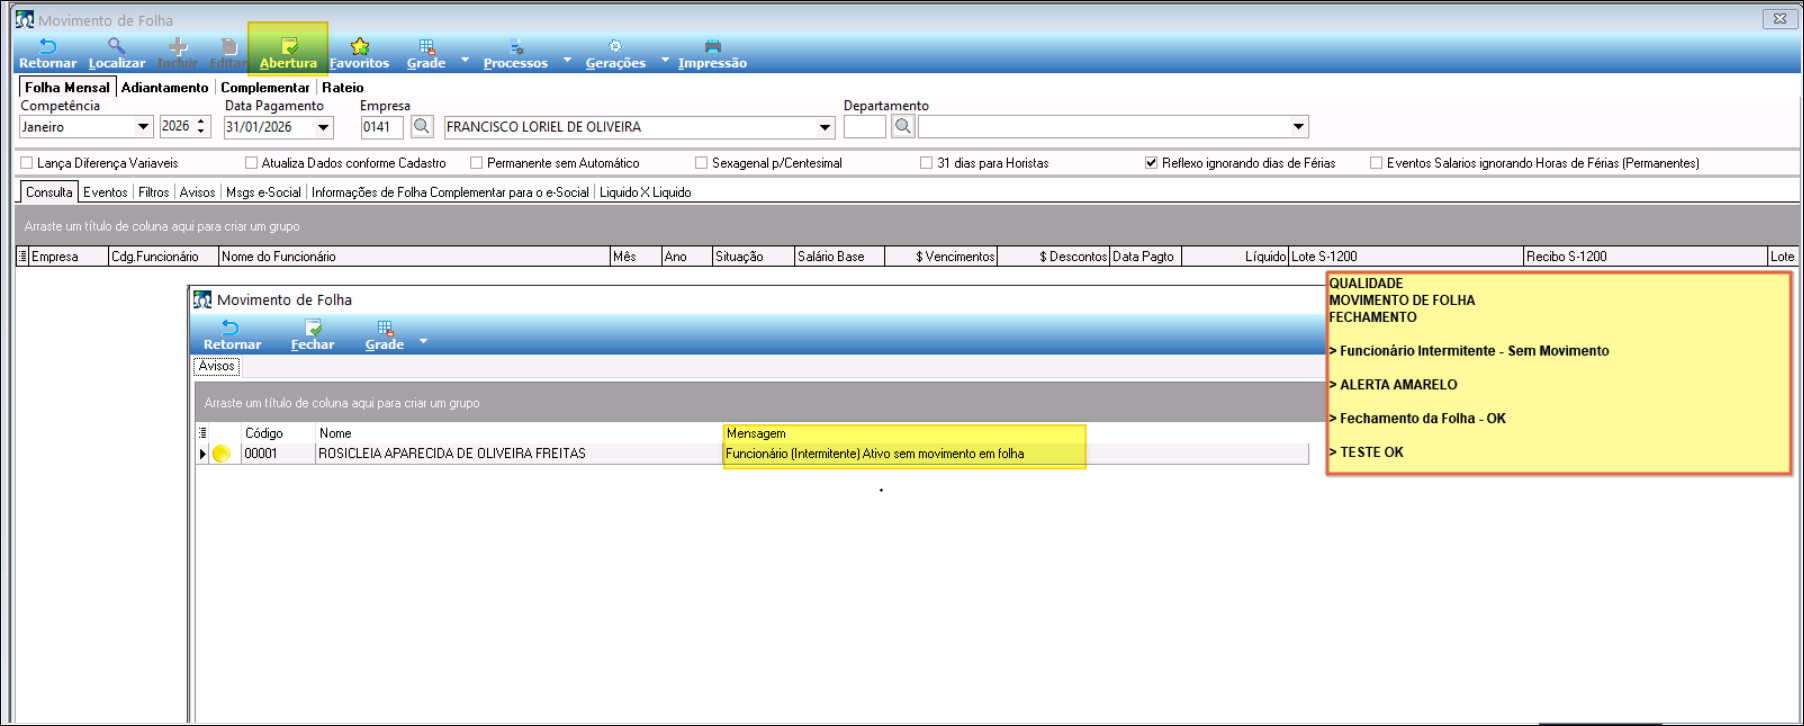Switch to the Adiantamento tab
Screen dimensions: 1804x726
164,88
